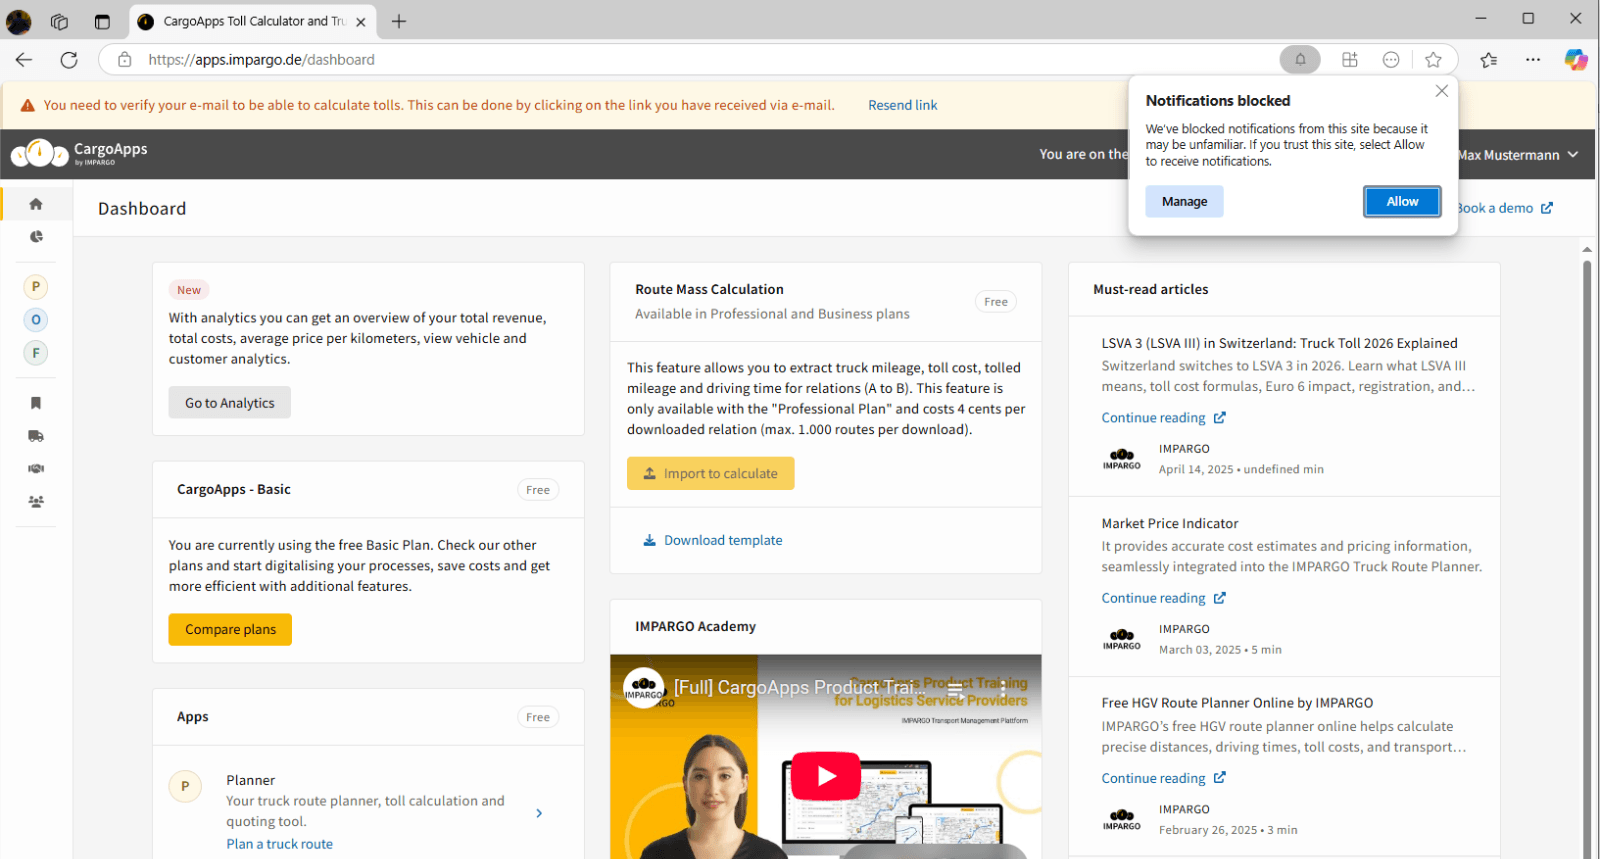Open the 'F' app sidebar icon
The width and height of the screenshot is (1600, 859).
point(36,353)
